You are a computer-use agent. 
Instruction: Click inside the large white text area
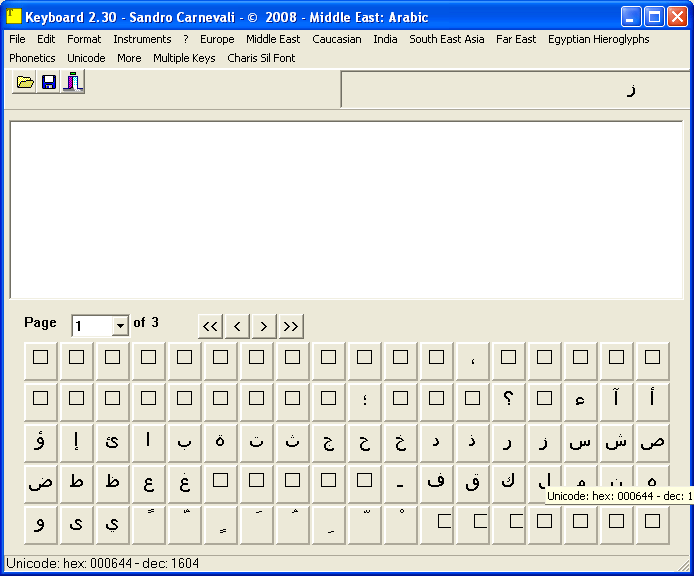[347, 210]
